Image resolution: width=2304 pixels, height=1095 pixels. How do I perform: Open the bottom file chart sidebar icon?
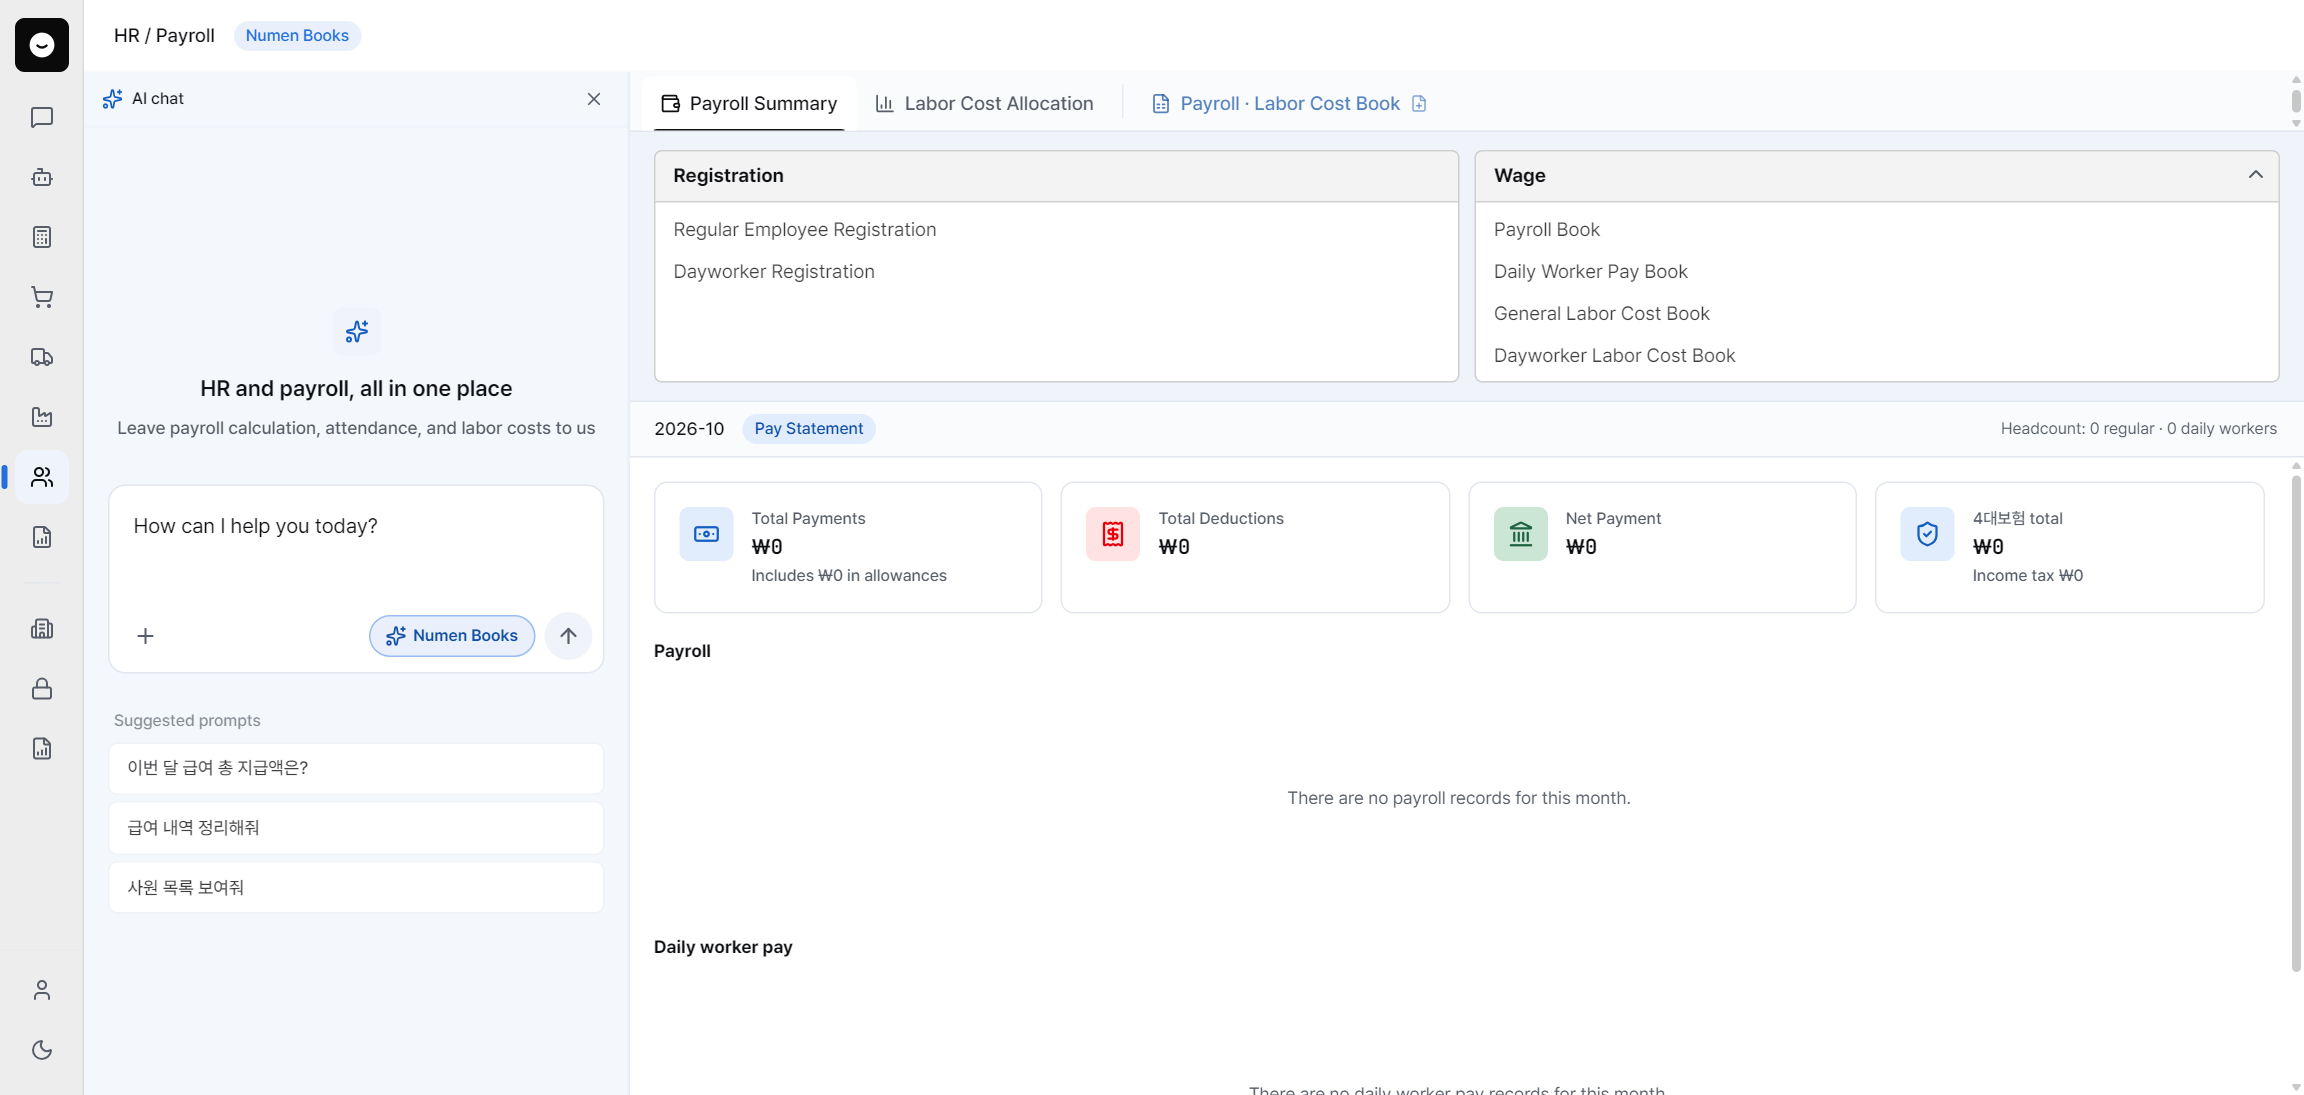tap(42, 749)
